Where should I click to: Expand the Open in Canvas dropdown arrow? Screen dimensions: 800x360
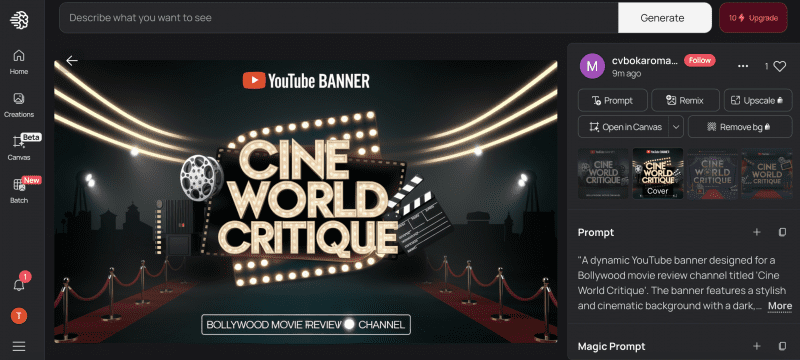click(676, 127)
